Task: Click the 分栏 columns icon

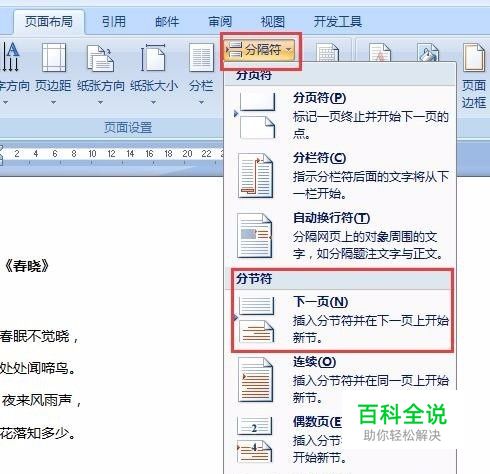Action: (201, 57)
